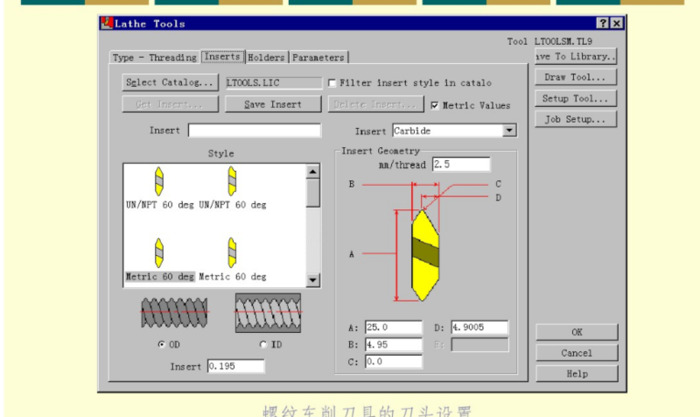Pick the second Metric 60 deg insert icon

tap(232, 254)
